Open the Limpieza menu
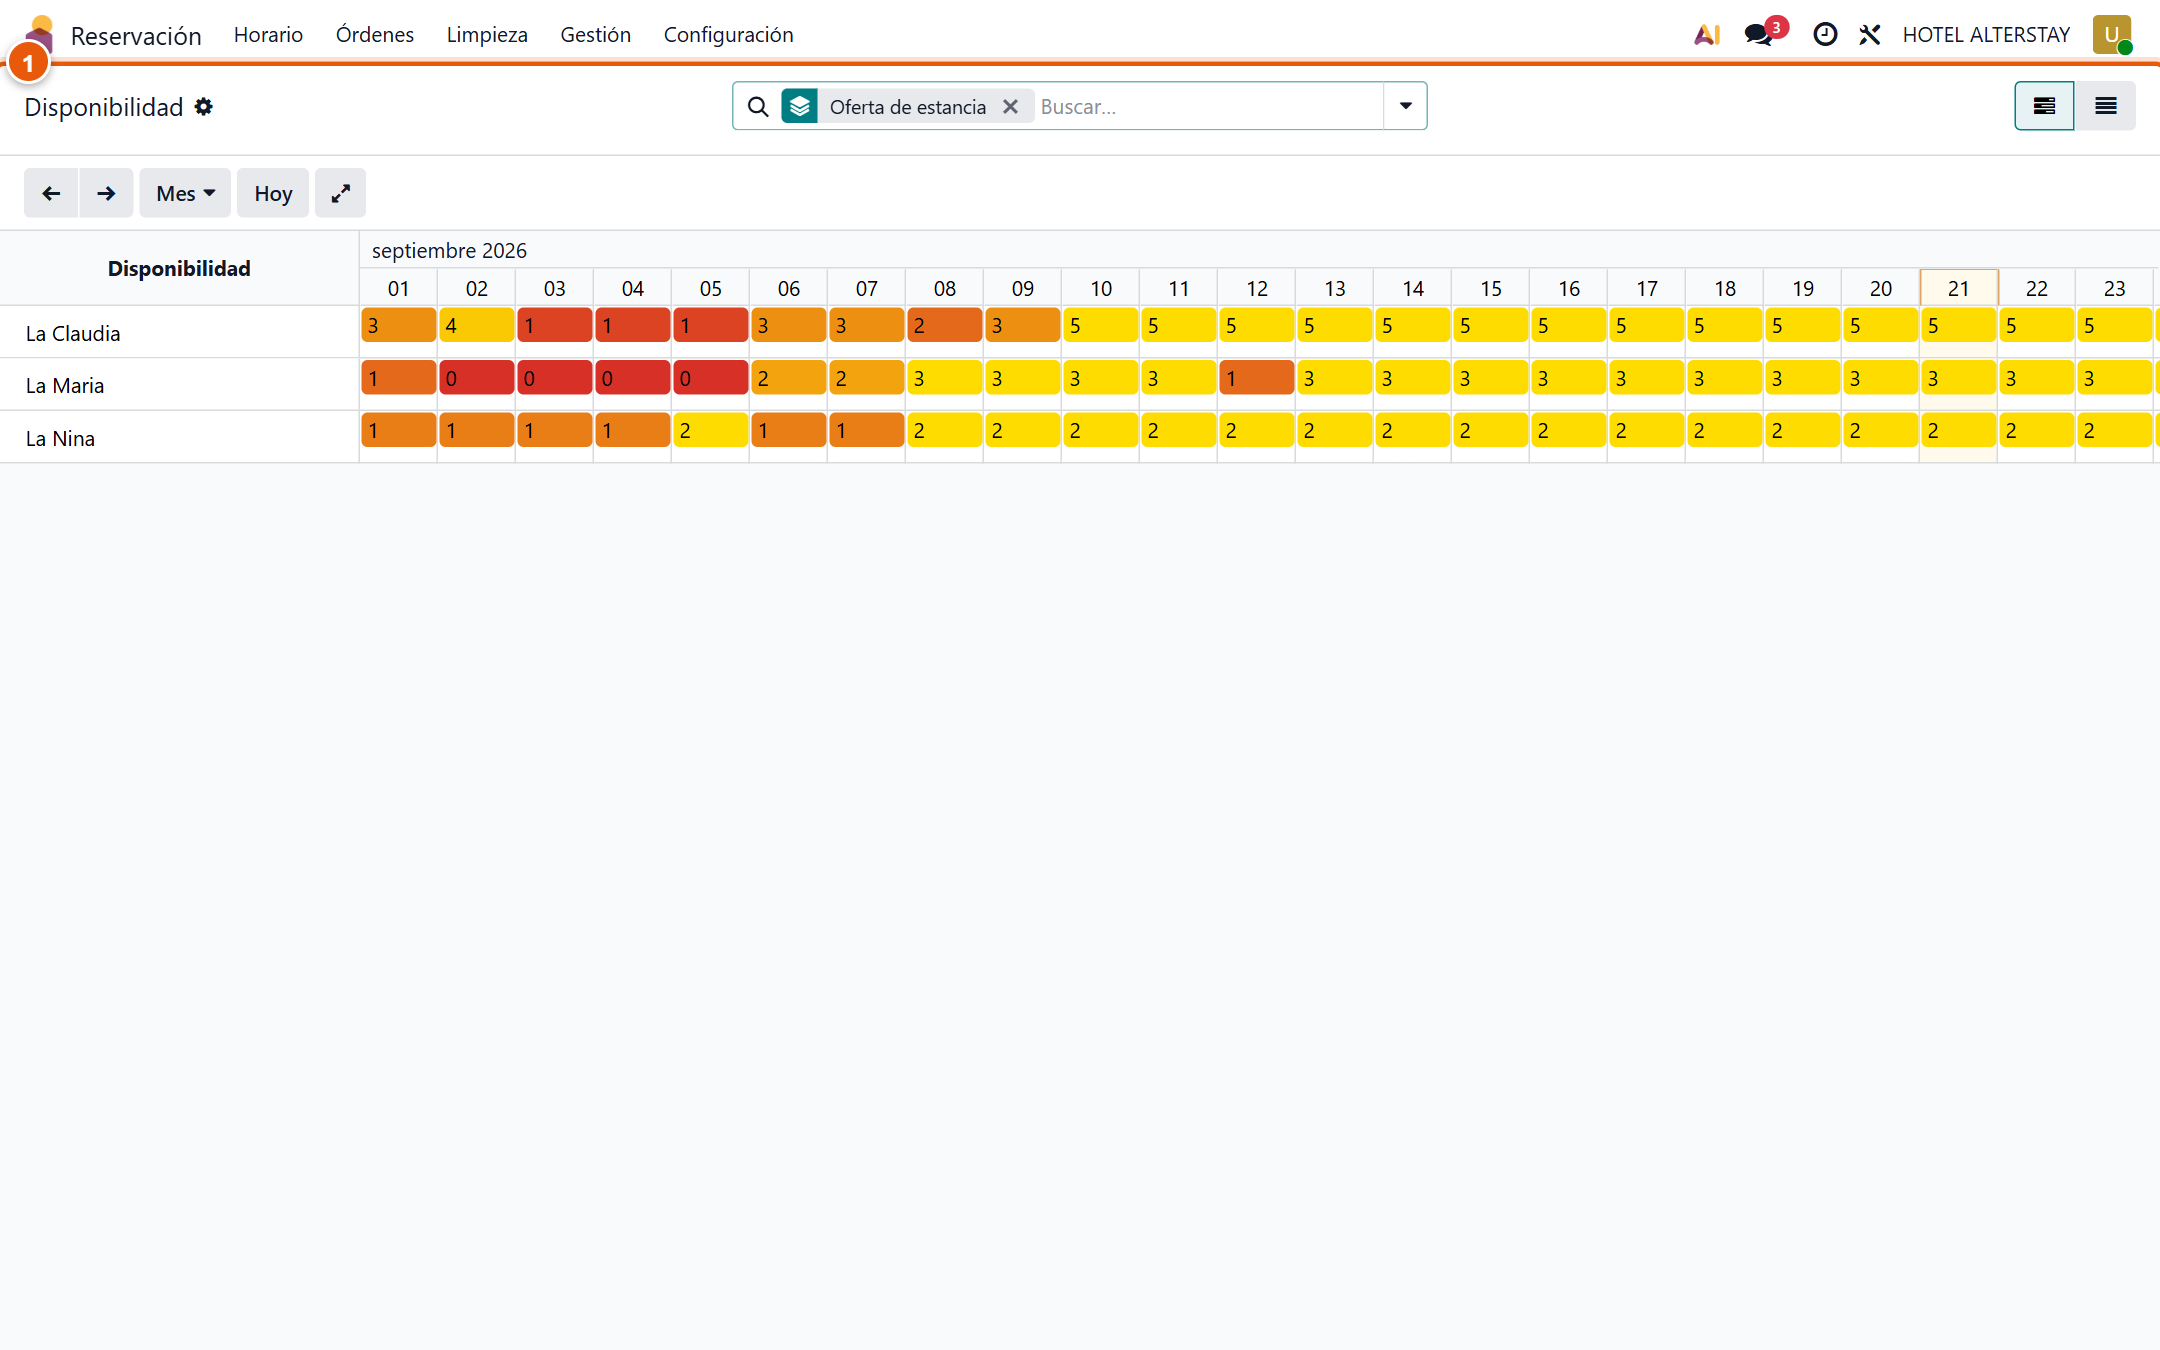Image resolution: width=2160 pixels, height=1350 pixels. (487, 35)
